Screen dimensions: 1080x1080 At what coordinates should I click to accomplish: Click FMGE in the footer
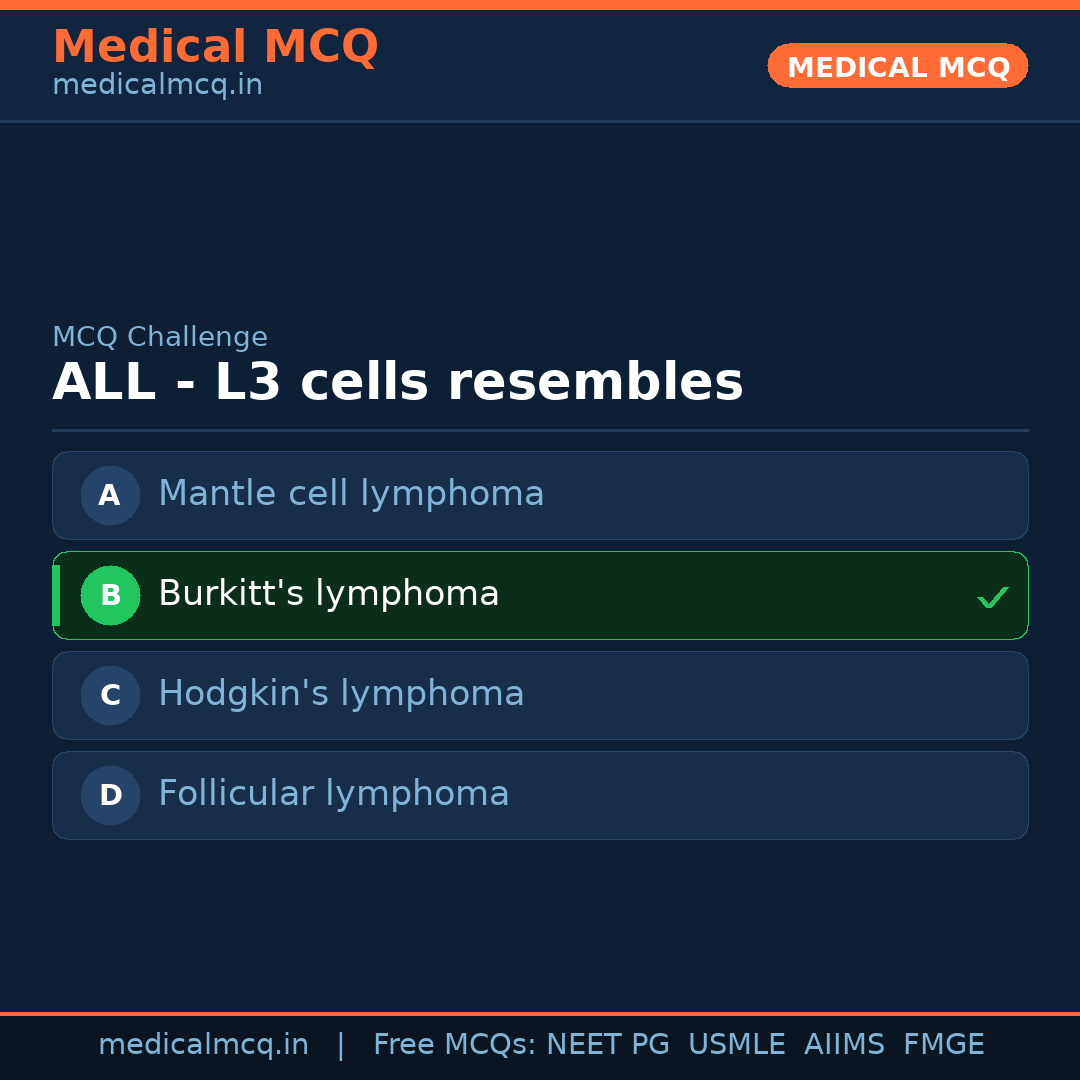pyautogui.click(x=943, y=1045)
